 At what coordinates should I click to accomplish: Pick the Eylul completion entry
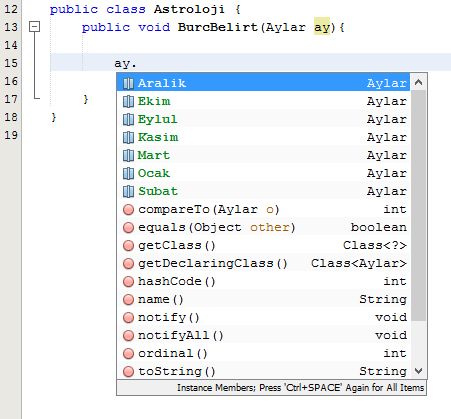pos(264,119)
